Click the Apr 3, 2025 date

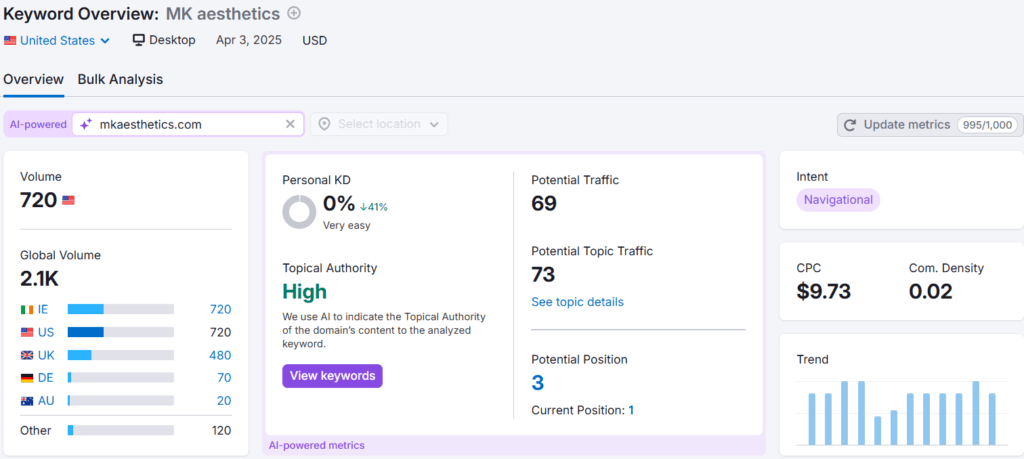point(249,40)
